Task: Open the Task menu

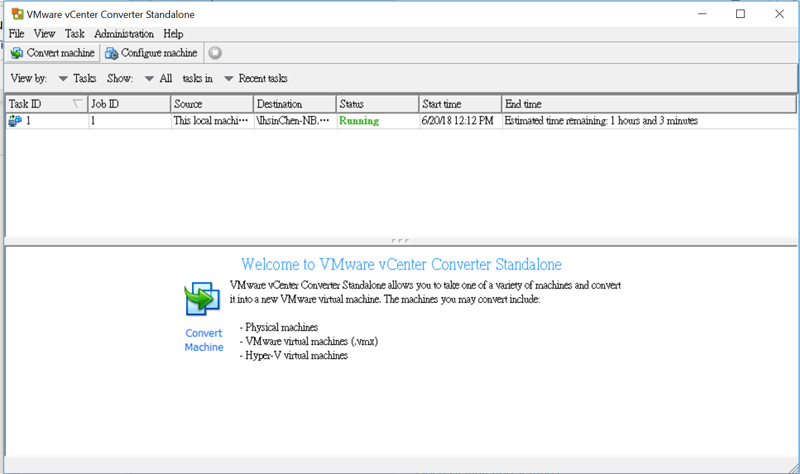Action: click(x=74, y=34)
